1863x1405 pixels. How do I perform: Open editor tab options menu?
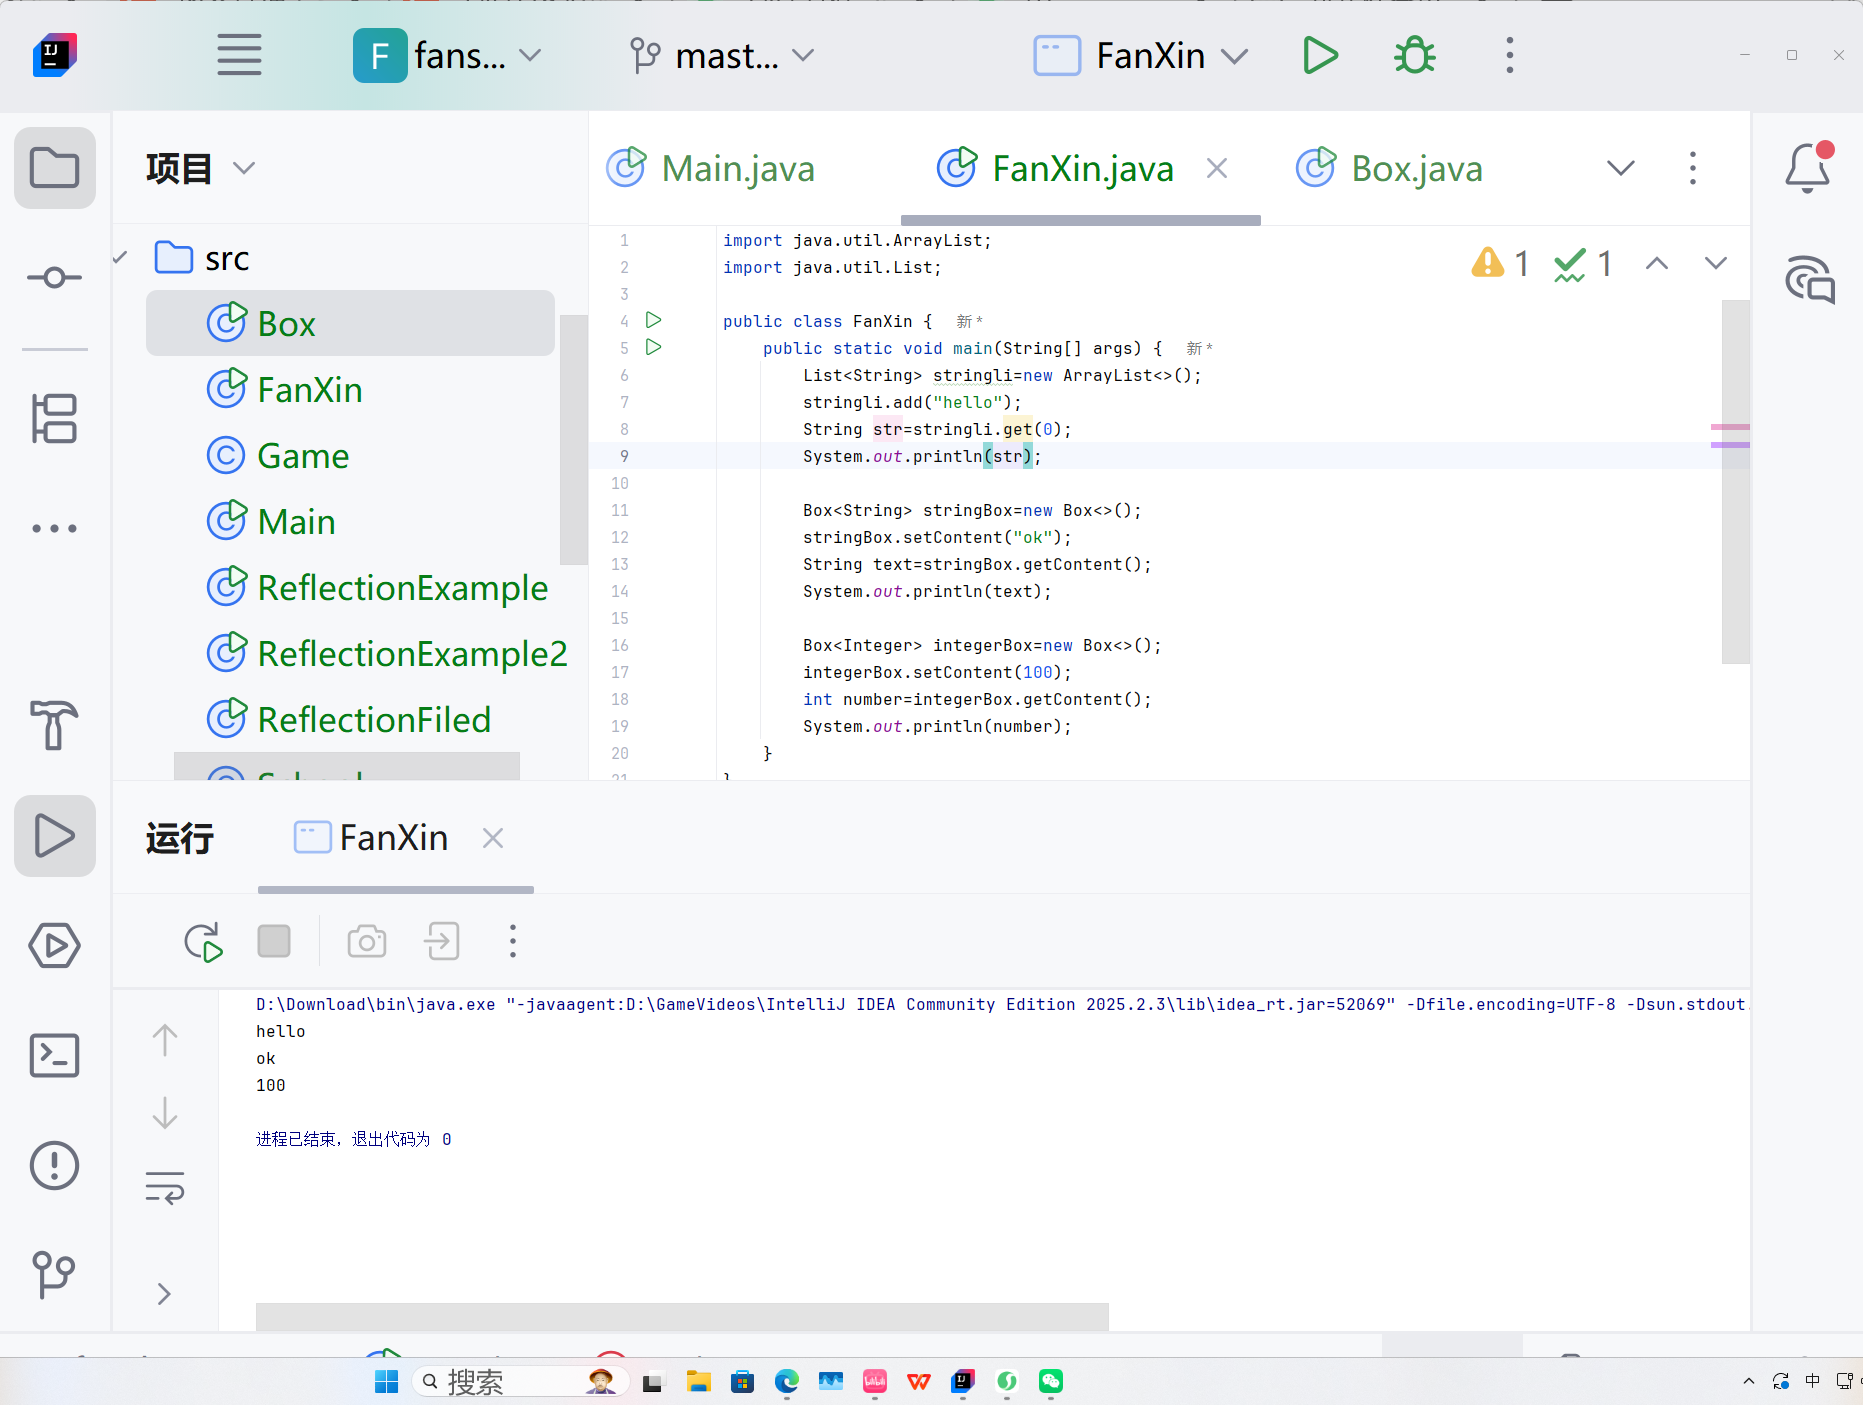[x=1693, y=168]
